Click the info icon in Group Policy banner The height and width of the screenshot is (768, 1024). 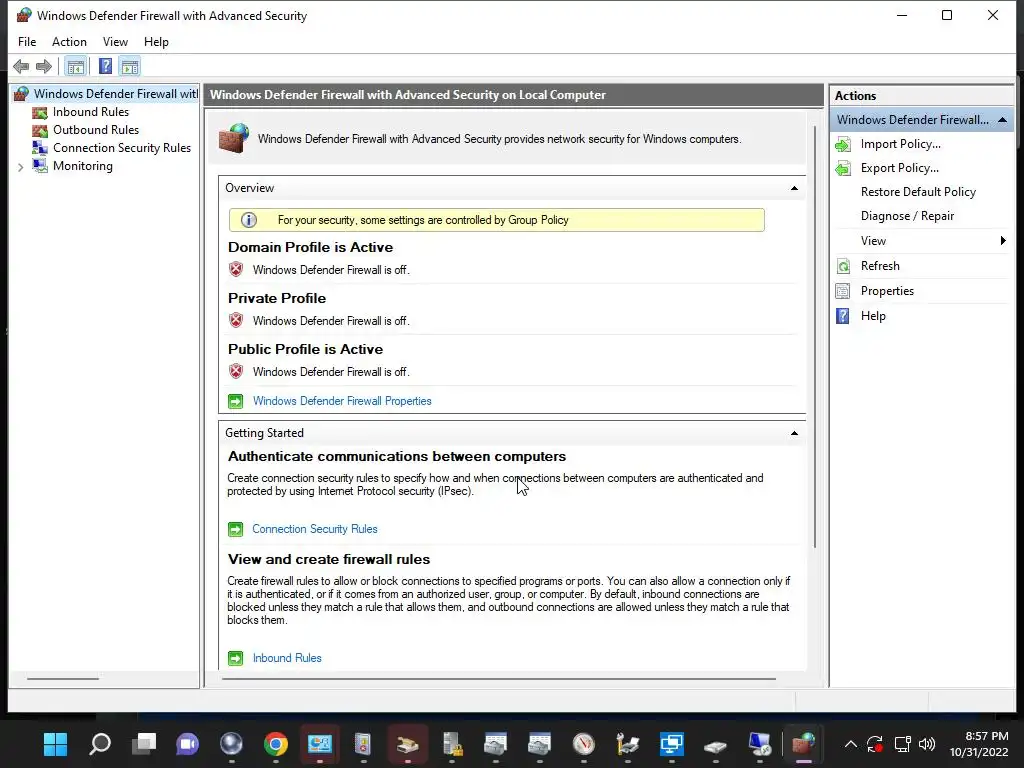(x=249, y=220)
